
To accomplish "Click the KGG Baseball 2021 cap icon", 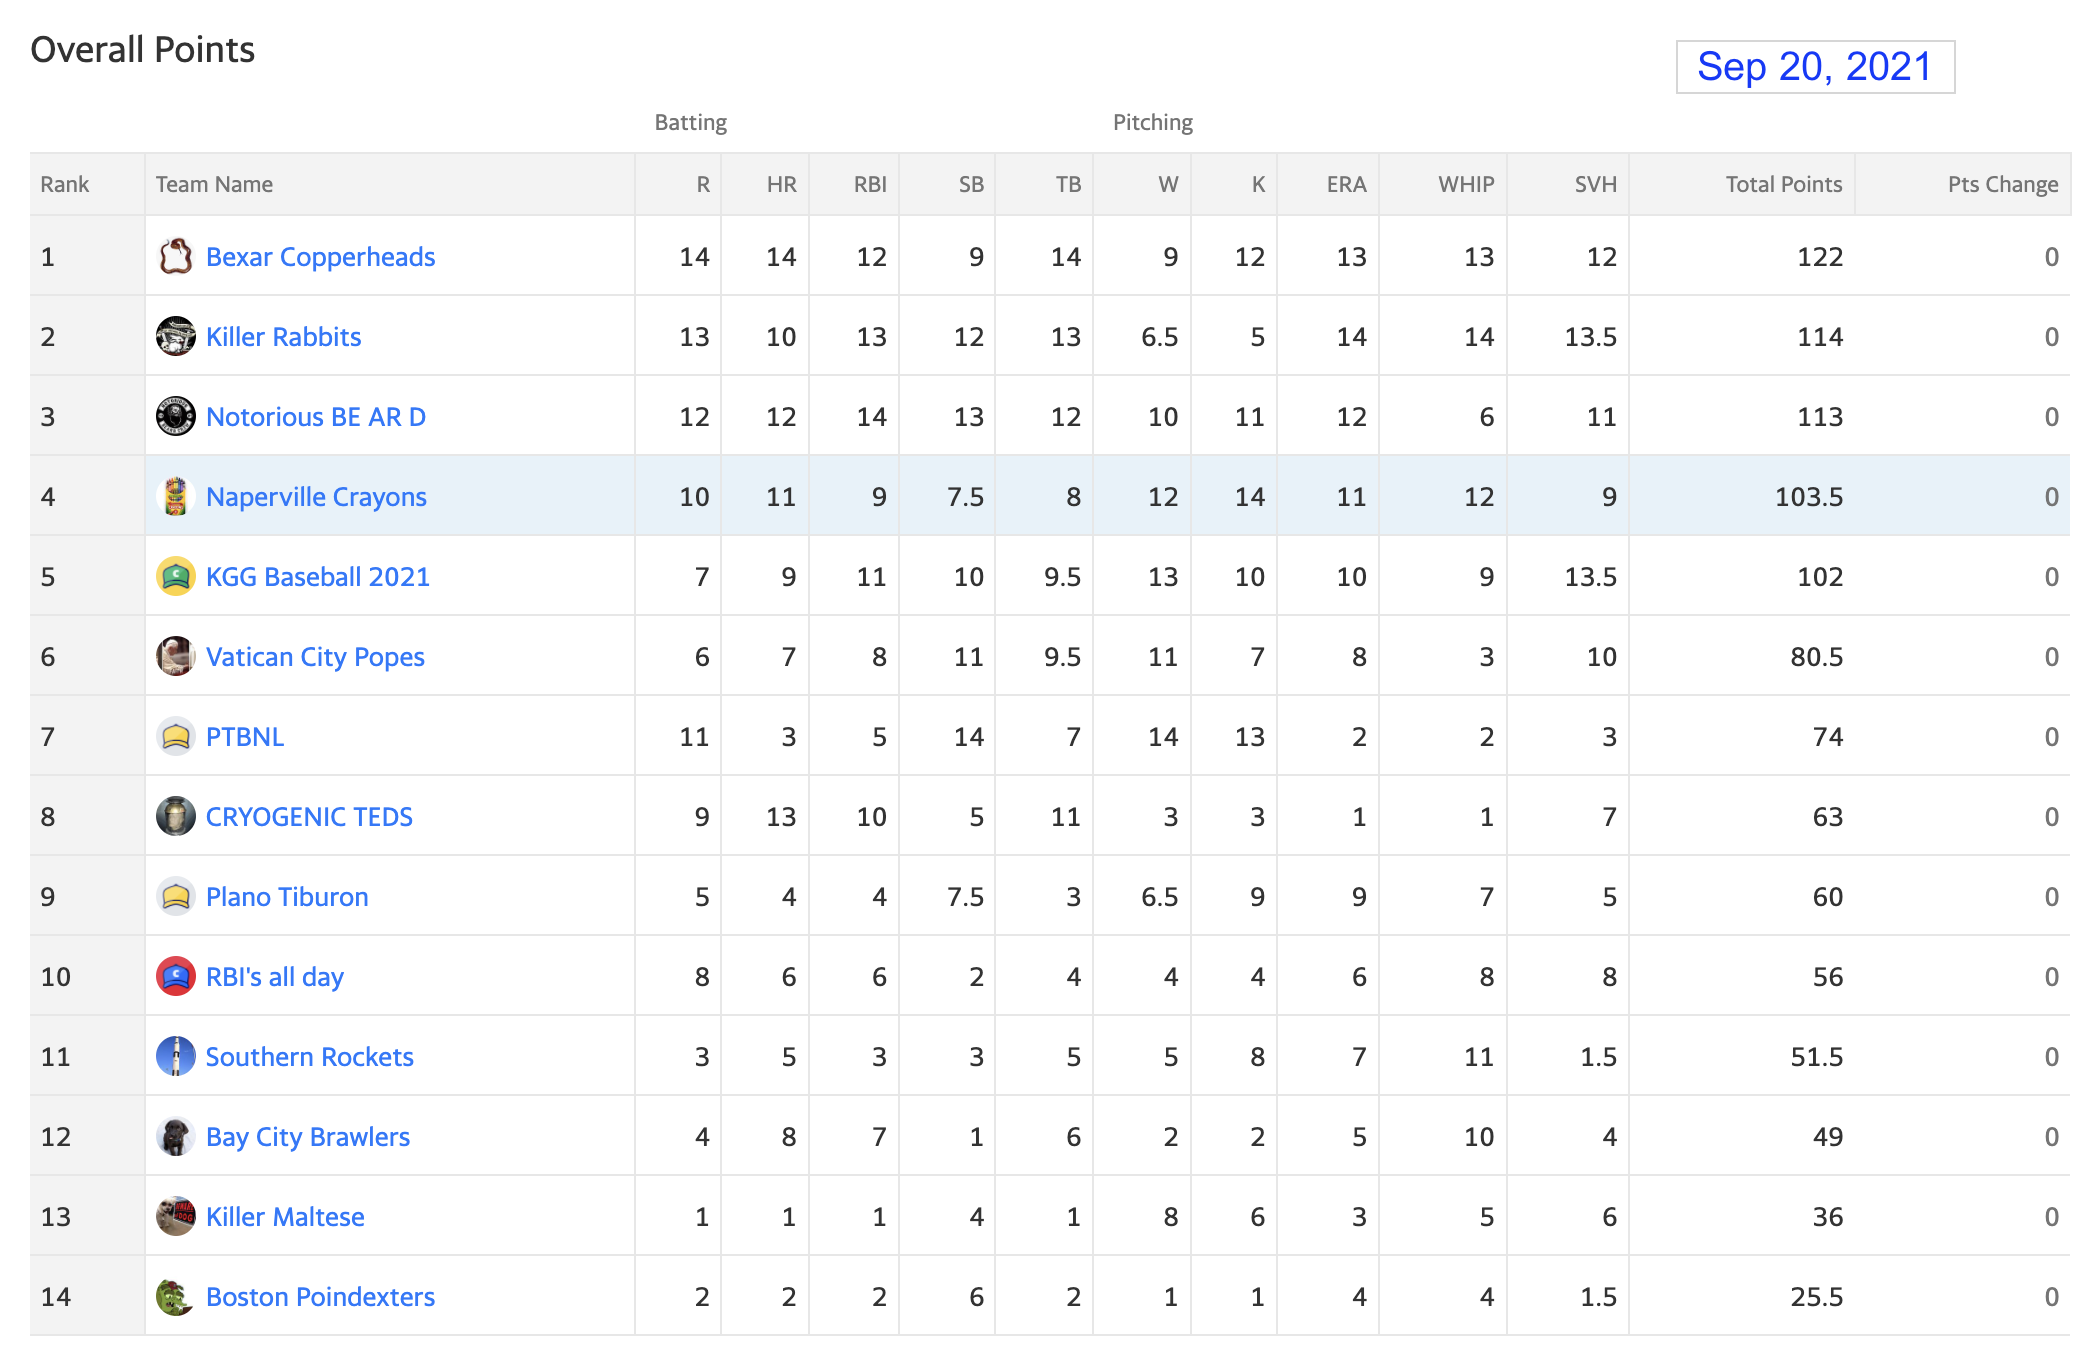I will click(x=175, y=576).
